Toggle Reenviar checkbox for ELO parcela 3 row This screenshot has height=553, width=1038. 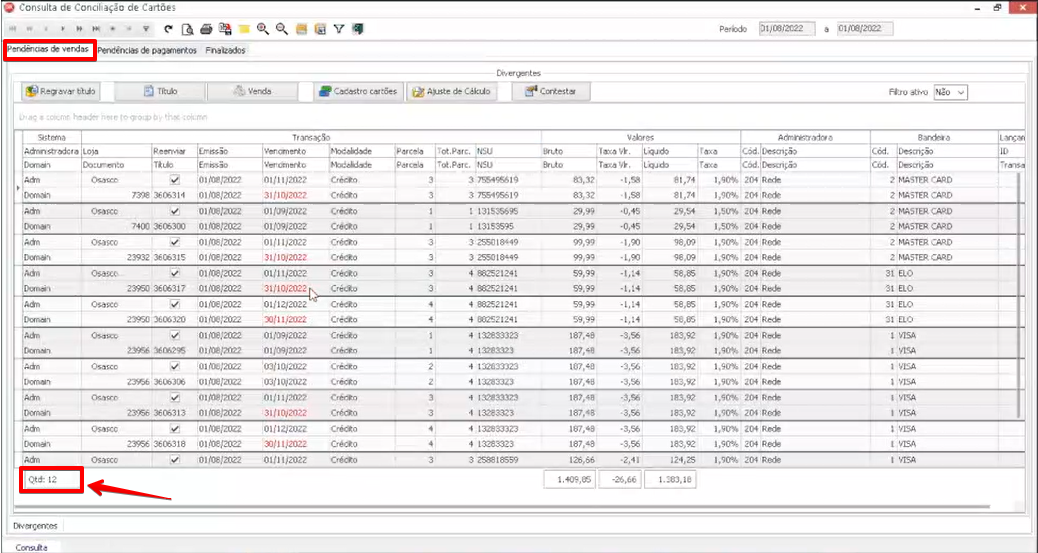(175, 273)
